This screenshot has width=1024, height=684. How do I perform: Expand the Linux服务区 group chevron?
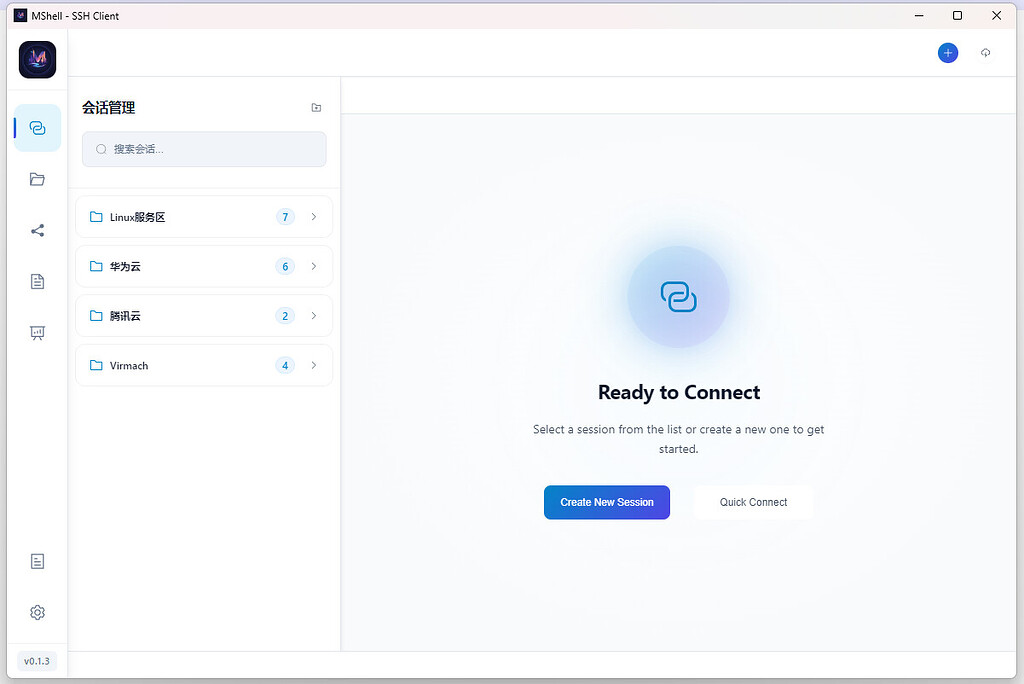[x=314, y=217]
